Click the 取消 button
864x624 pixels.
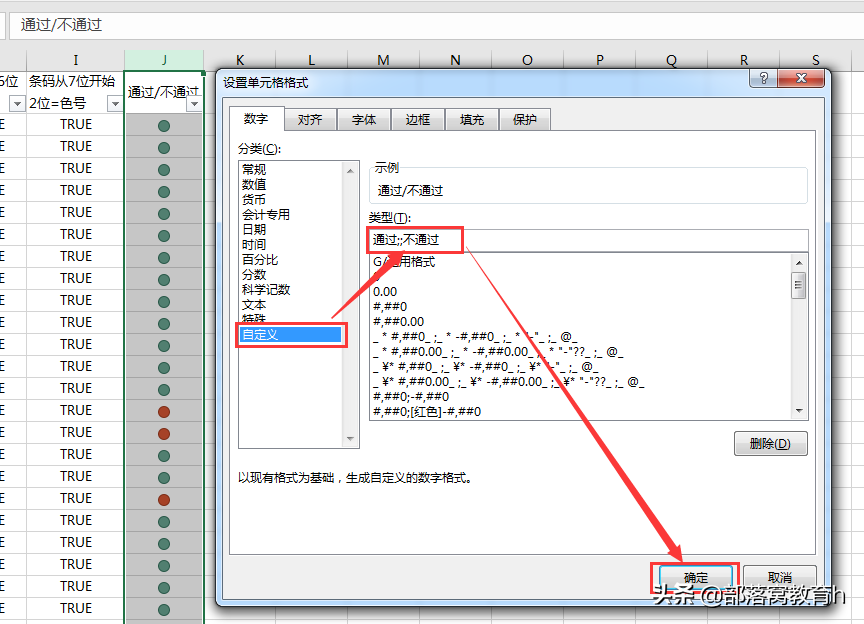tap(780, 577)
